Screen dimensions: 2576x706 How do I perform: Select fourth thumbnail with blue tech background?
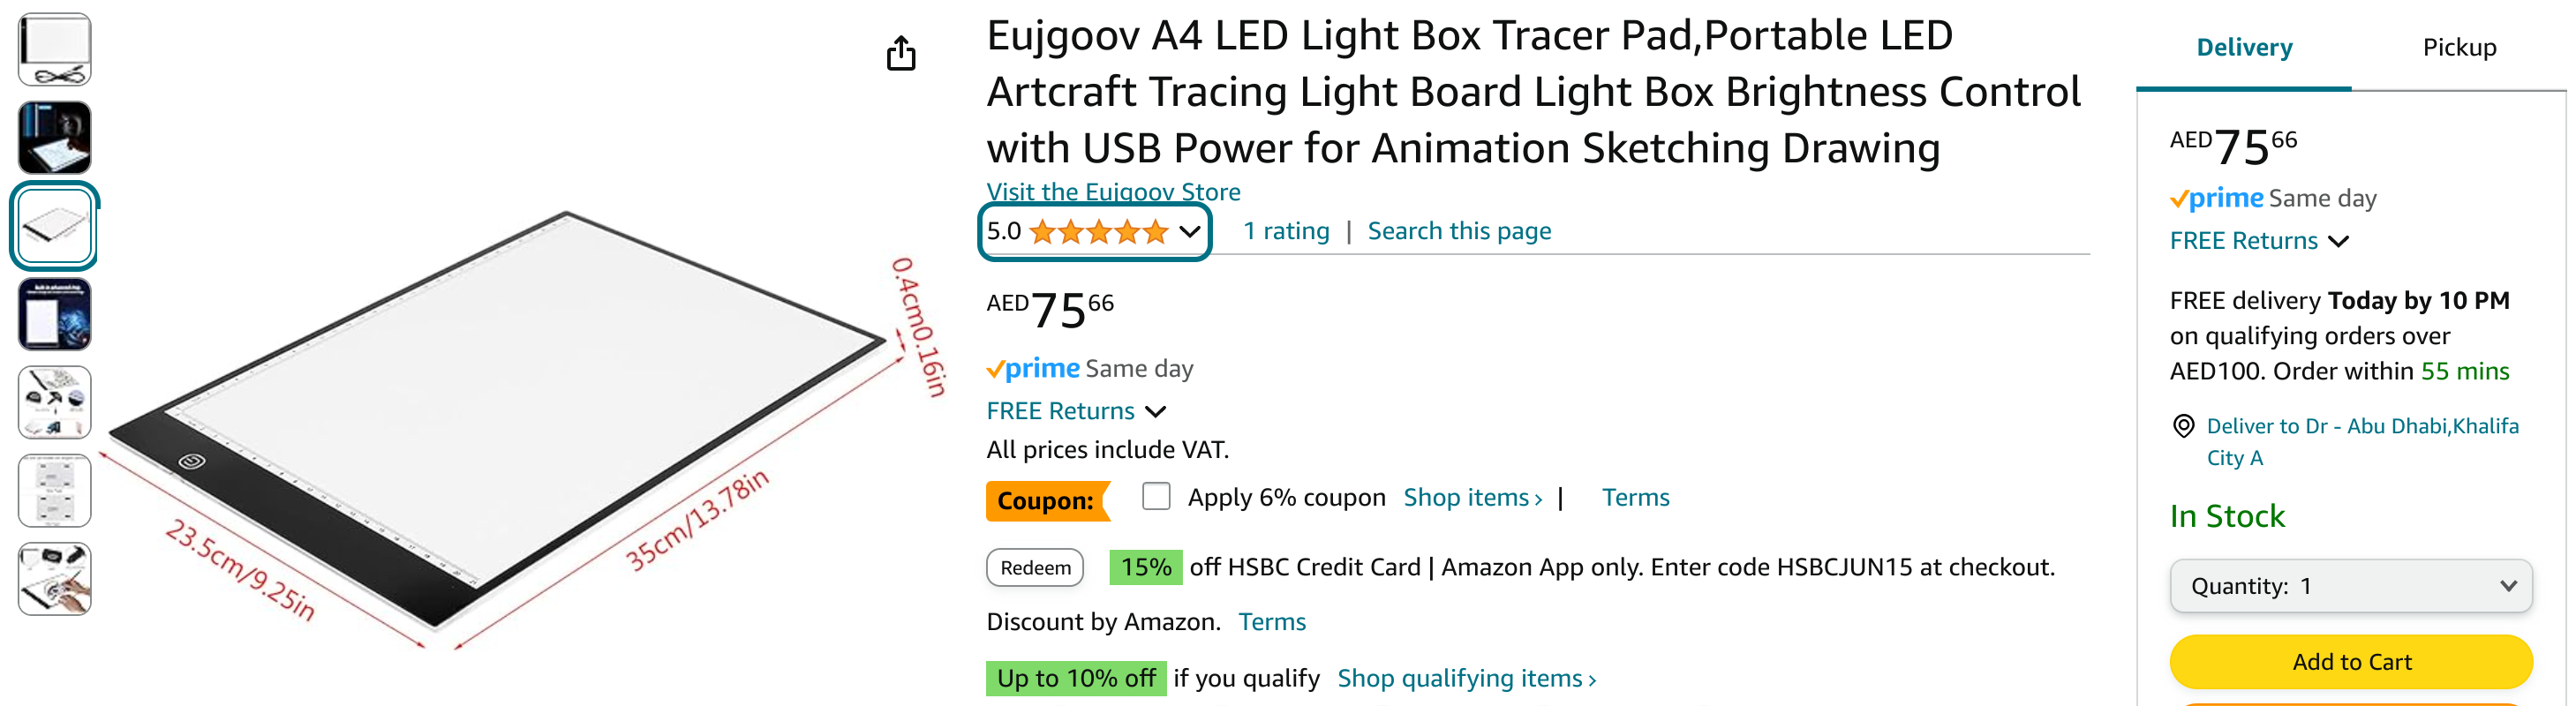pos(55,314)
